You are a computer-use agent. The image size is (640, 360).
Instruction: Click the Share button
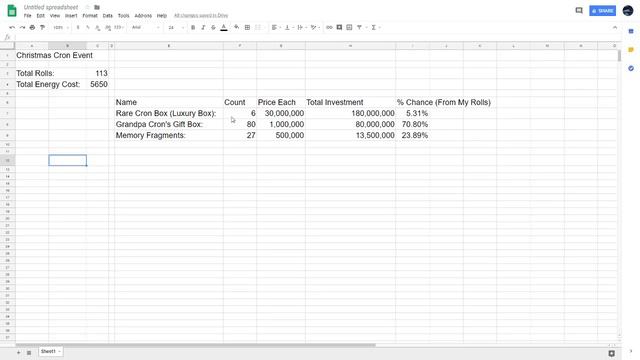[x=602, y=11]
